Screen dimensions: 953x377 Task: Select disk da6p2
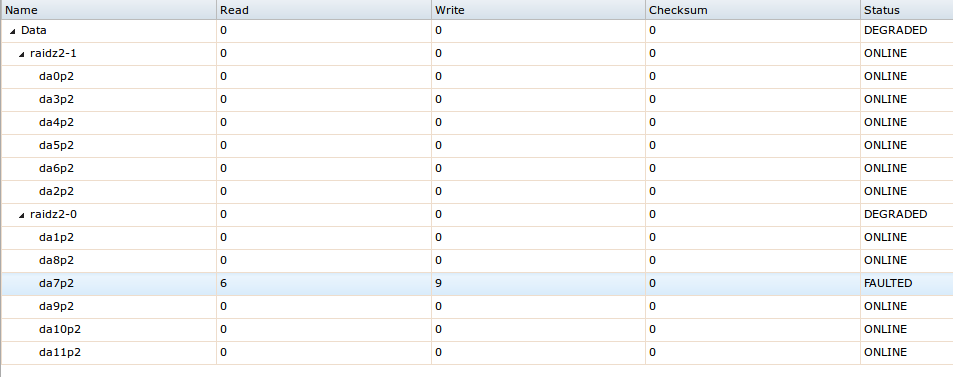coord(57,168)
